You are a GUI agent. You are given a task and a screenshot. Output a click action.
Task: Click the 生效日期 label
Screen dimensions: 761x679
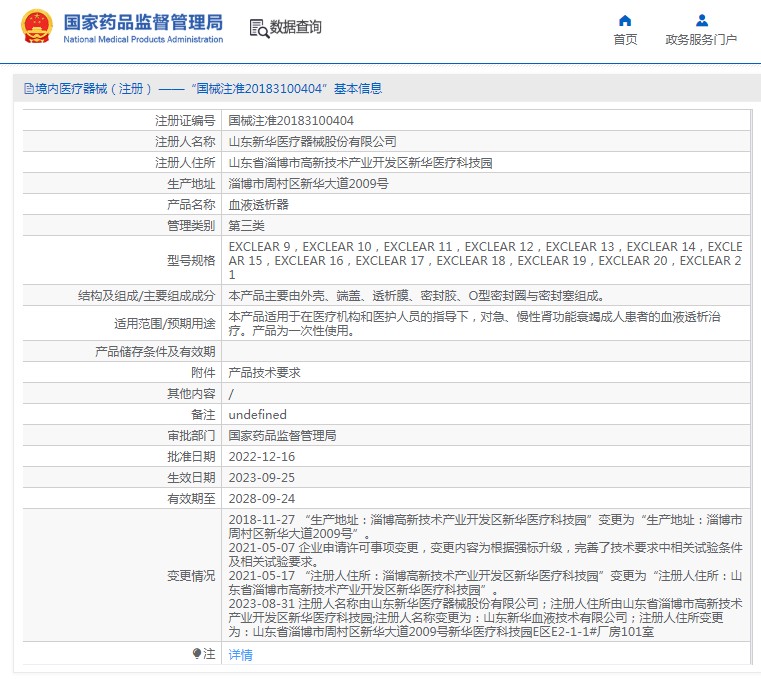(x=191, y=478)
